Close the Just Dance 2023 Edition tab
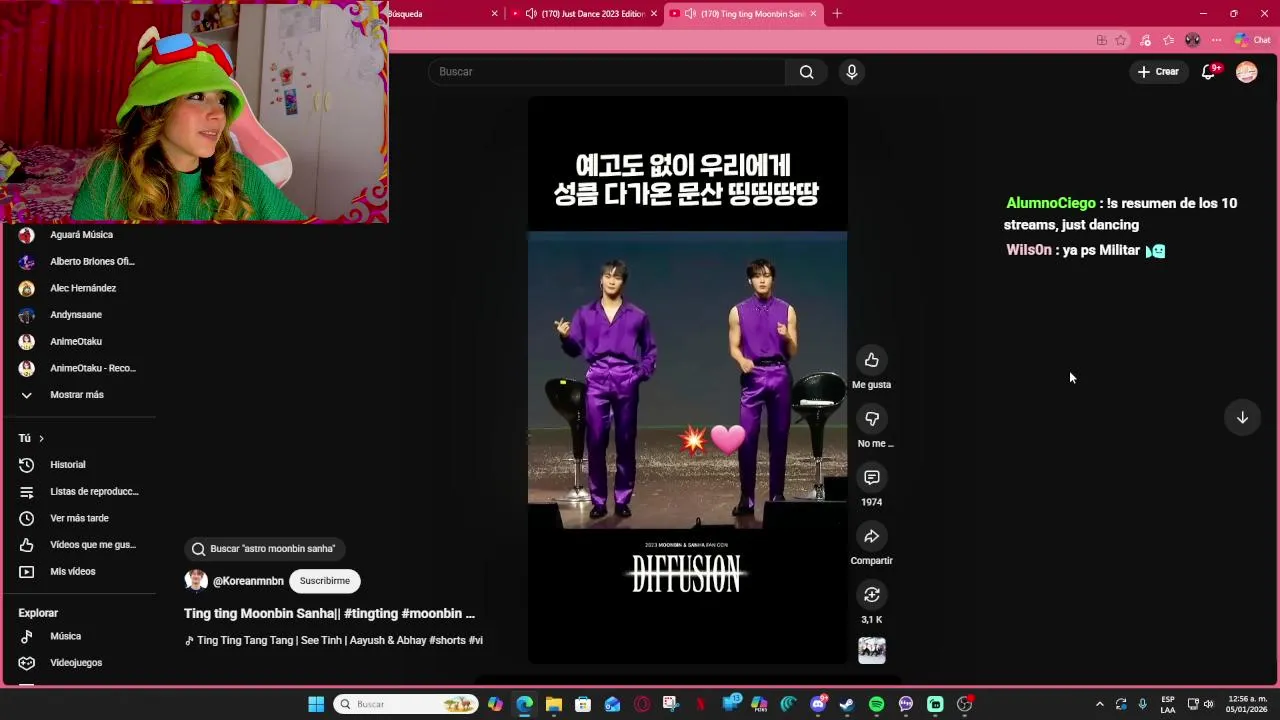 [654, 14]
